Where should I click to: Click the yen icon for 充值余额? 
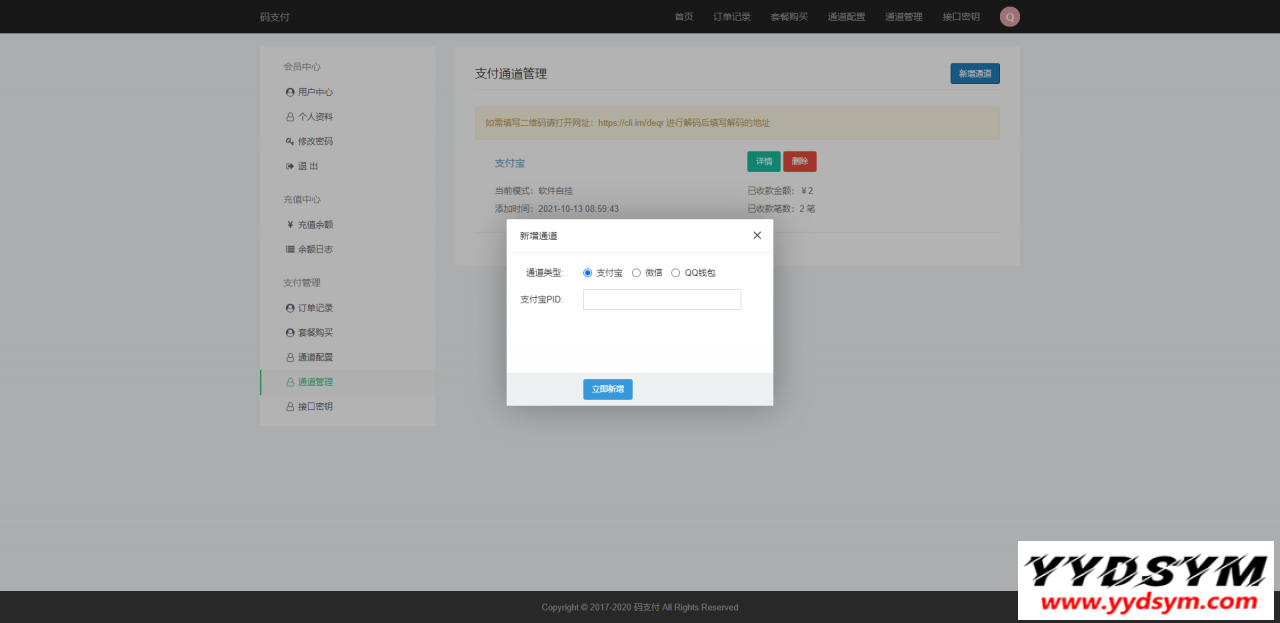coord(290,225)
